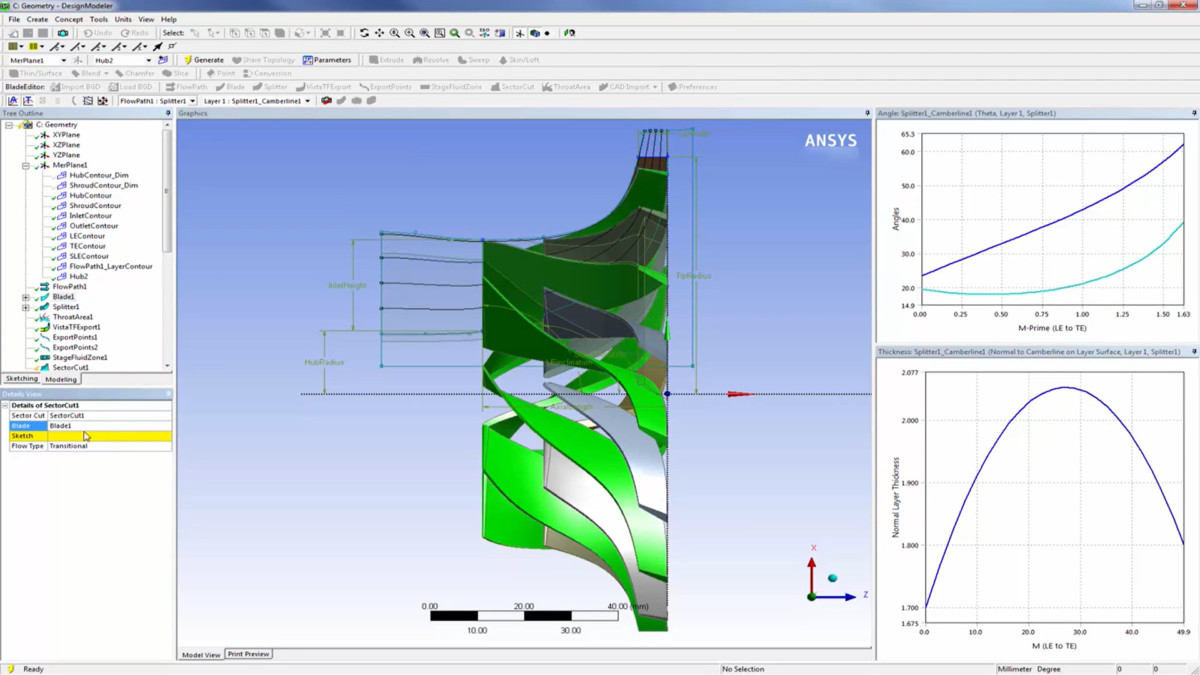The width and height of the screenshot is (1200, 675).
Task: Click the SectorCut tool in BladeEditor toolbar
Action: click(x=512, y=87)
